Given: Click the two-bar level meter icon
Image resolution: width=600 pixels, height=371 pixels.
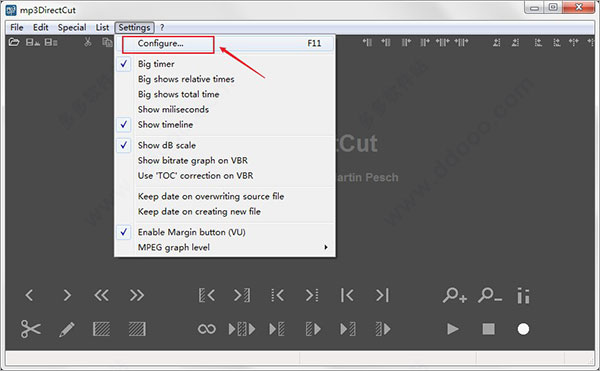Looking at the screenshot, I should pyautogui.click(x=523, y=296).
